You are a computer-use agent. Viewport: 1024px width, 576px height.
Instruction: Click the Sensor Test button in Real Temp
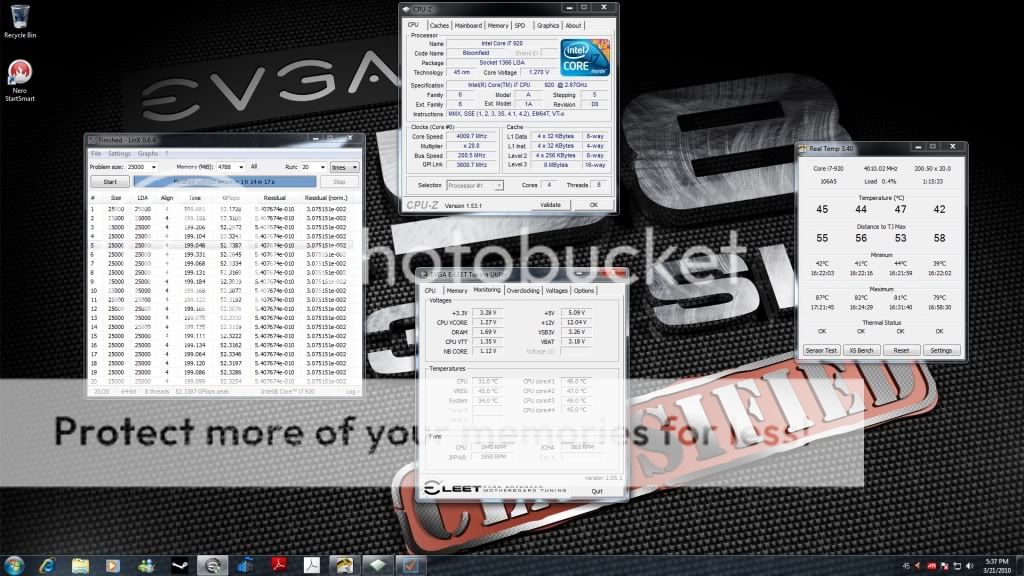pyautogui.click(x=821, y=351)
